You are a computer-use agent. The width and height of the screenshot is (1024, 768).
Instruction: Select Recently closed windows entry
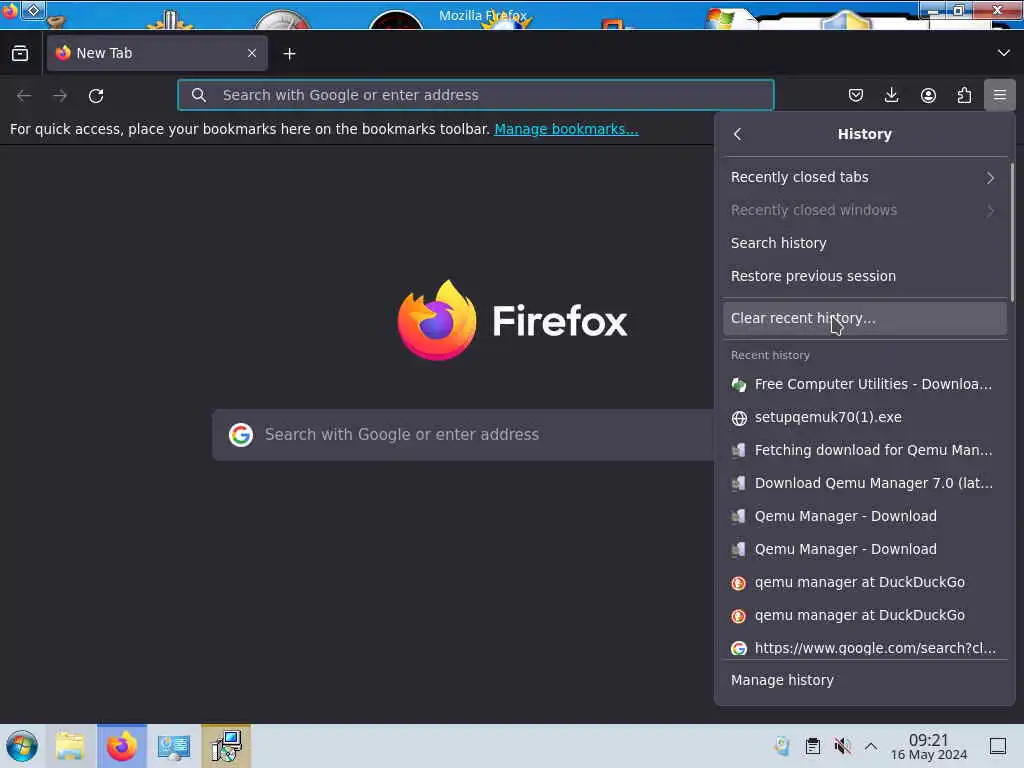[865, 210]
